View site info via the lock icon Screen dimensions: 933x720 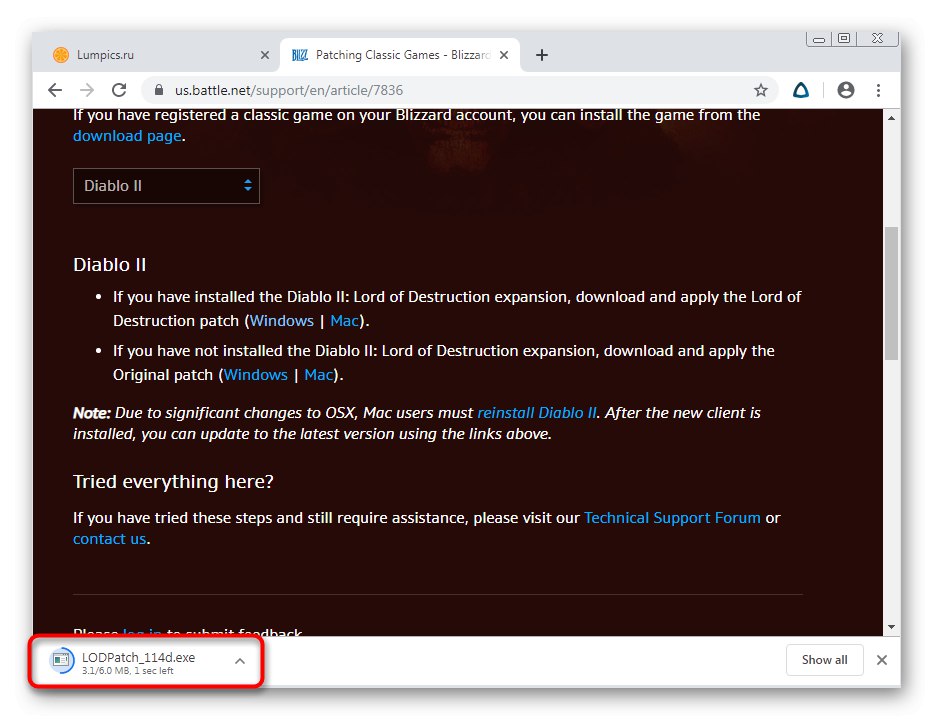point(158,90)
